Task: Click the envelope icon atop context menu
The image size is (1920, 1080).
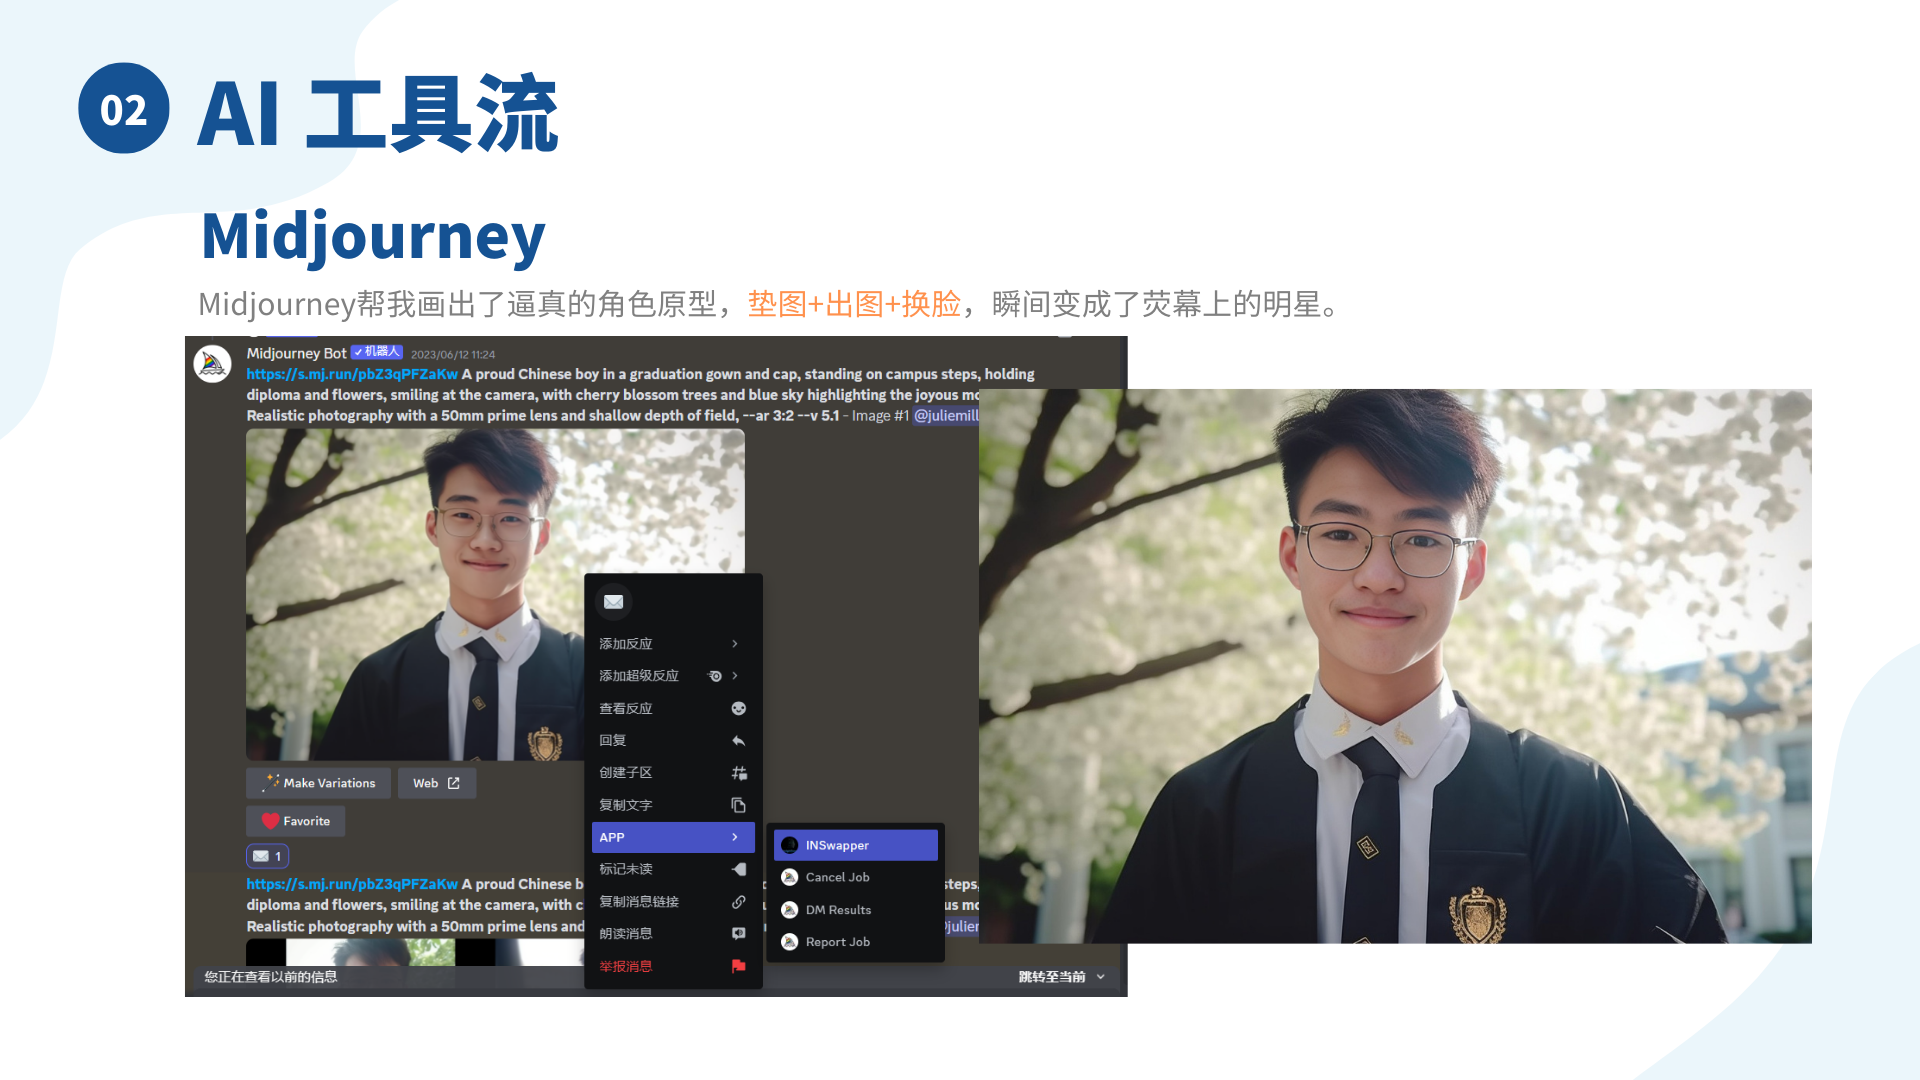Action: click(x=614, y=602)
